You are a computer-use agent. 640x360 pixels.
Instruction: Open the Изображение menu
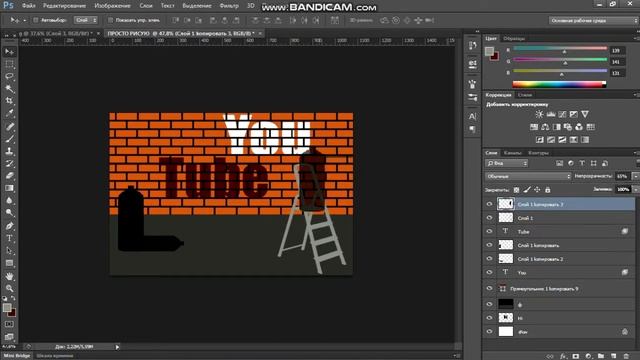coord(112,6)
